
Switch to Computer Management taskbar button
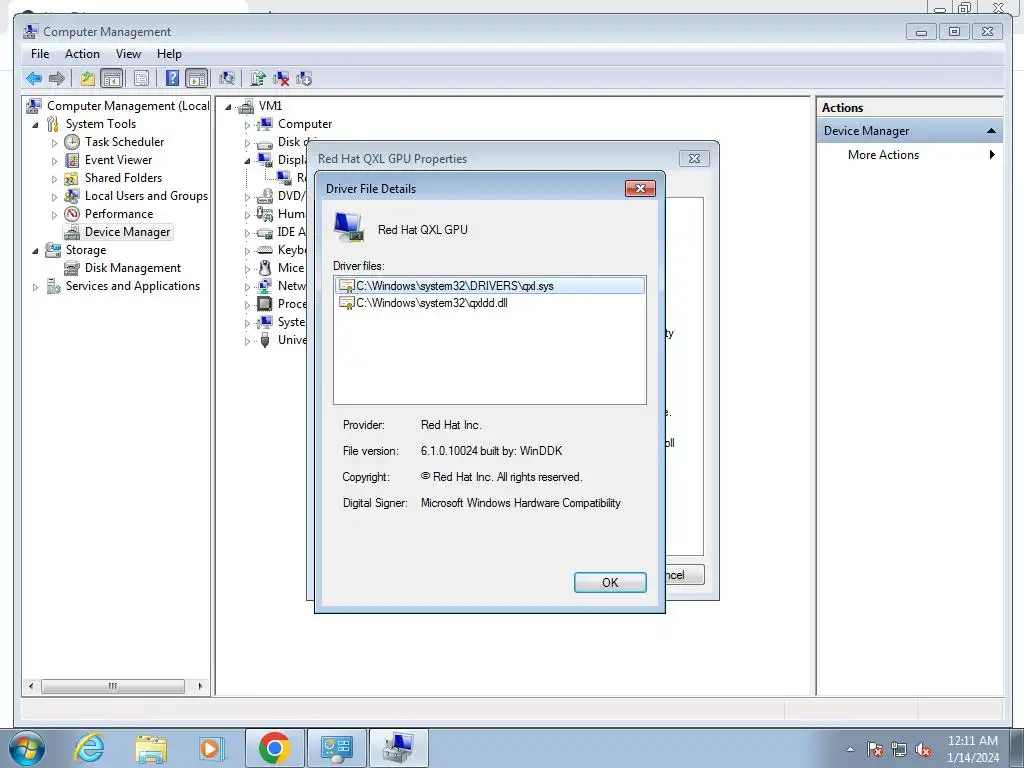(398, 748)
